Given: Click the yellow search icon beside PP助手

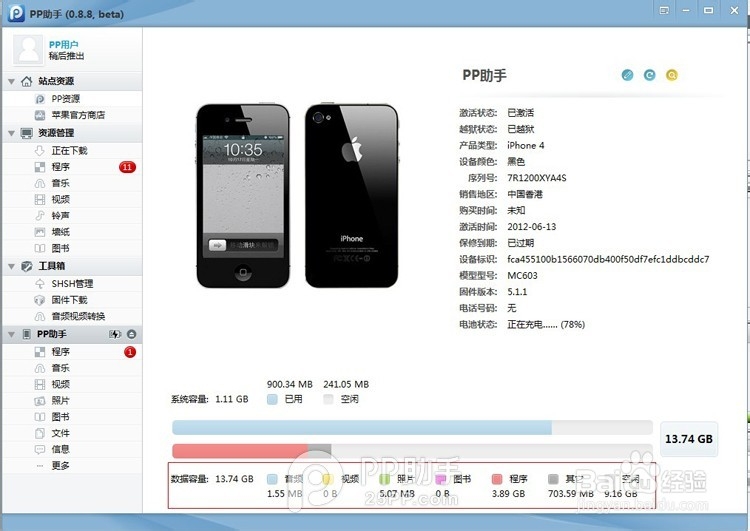Looking at the screenshot, I should [672, 75].
